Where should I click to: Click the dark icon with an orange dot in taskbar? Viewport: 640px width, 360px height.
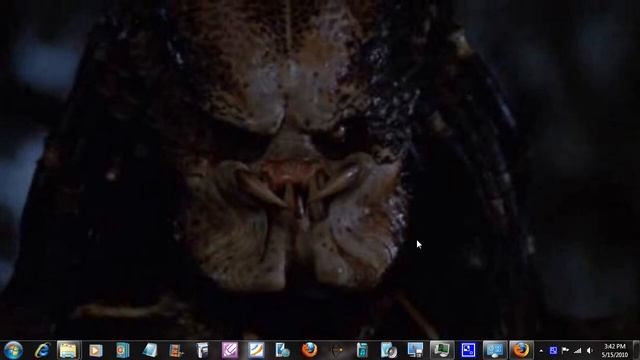[x=336, y=350]
